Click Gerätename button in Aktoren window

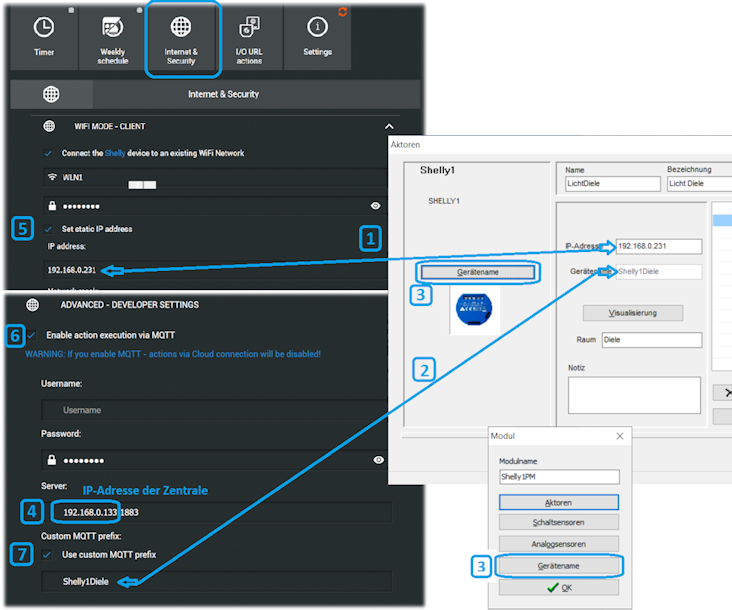tap(478, 272)
